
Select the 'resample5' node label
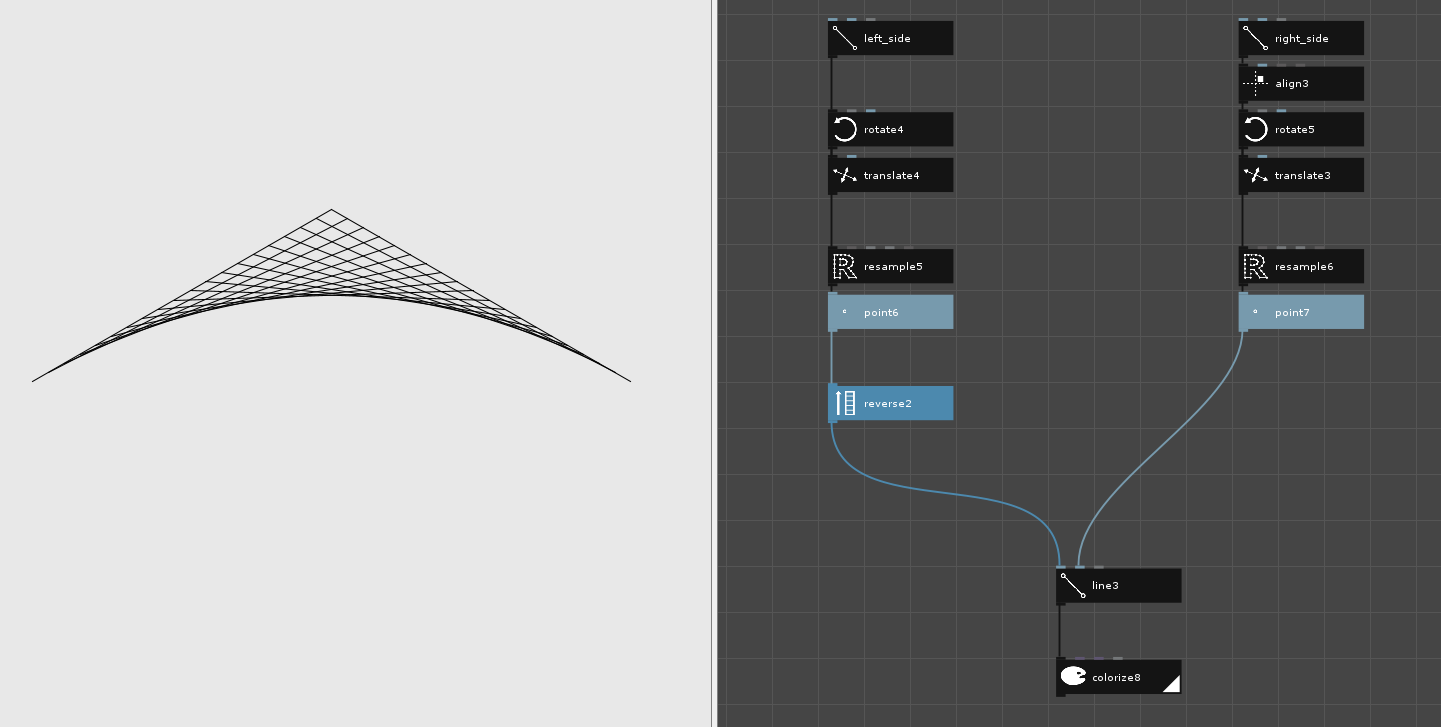pyautogui.click(x=893, y=266)
